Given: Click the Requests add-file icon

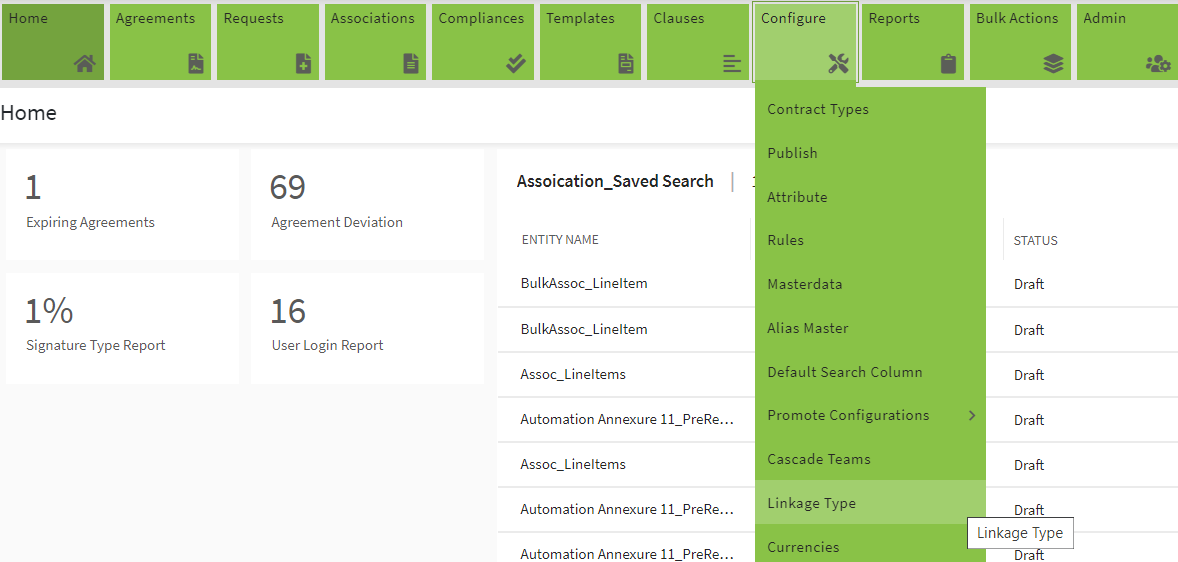Looking at the screenshot, I should 303,64.
